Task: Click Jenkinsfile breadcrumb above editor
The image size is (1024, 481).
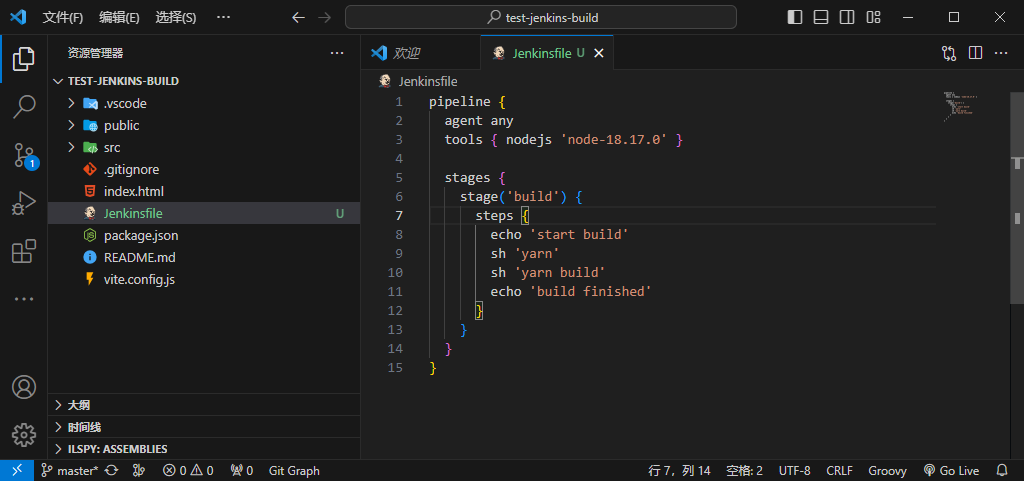Action: 428,82
